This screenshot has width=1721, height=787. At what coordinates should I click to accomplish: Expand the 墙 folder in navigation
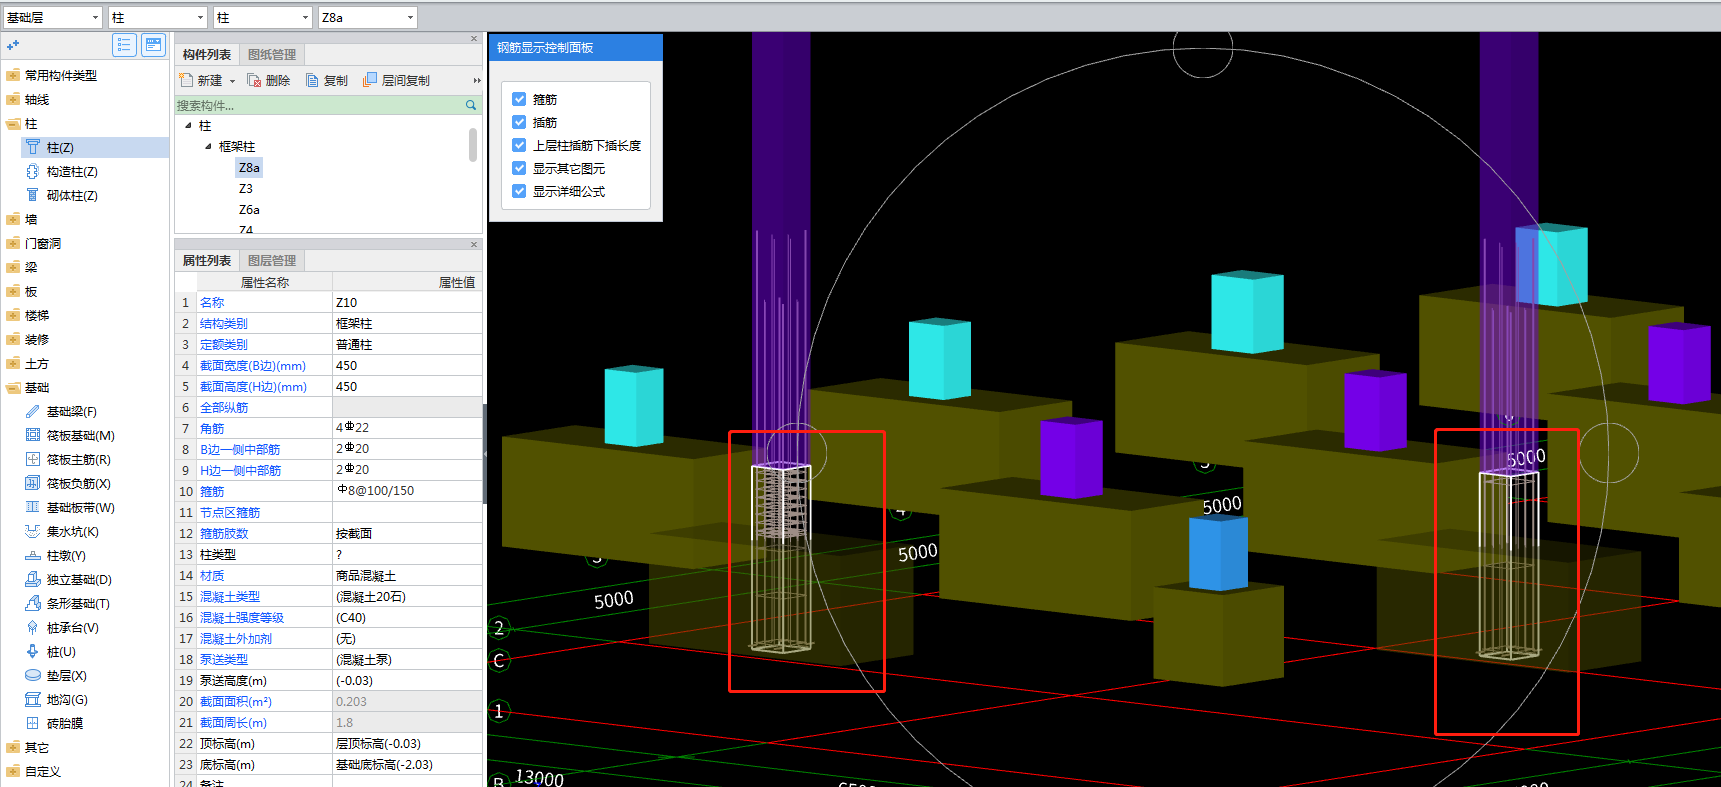click(13, 219)
